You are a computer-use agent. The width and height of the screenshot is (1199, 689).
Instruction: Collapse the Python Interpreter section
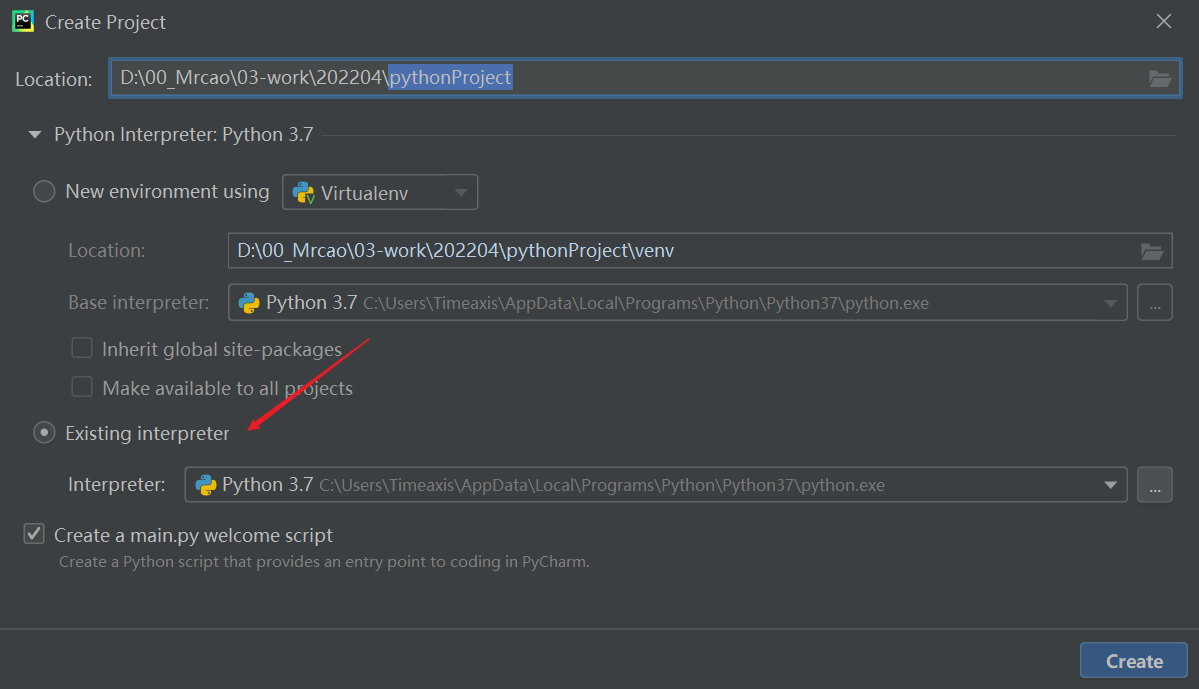tap(34, 135)
